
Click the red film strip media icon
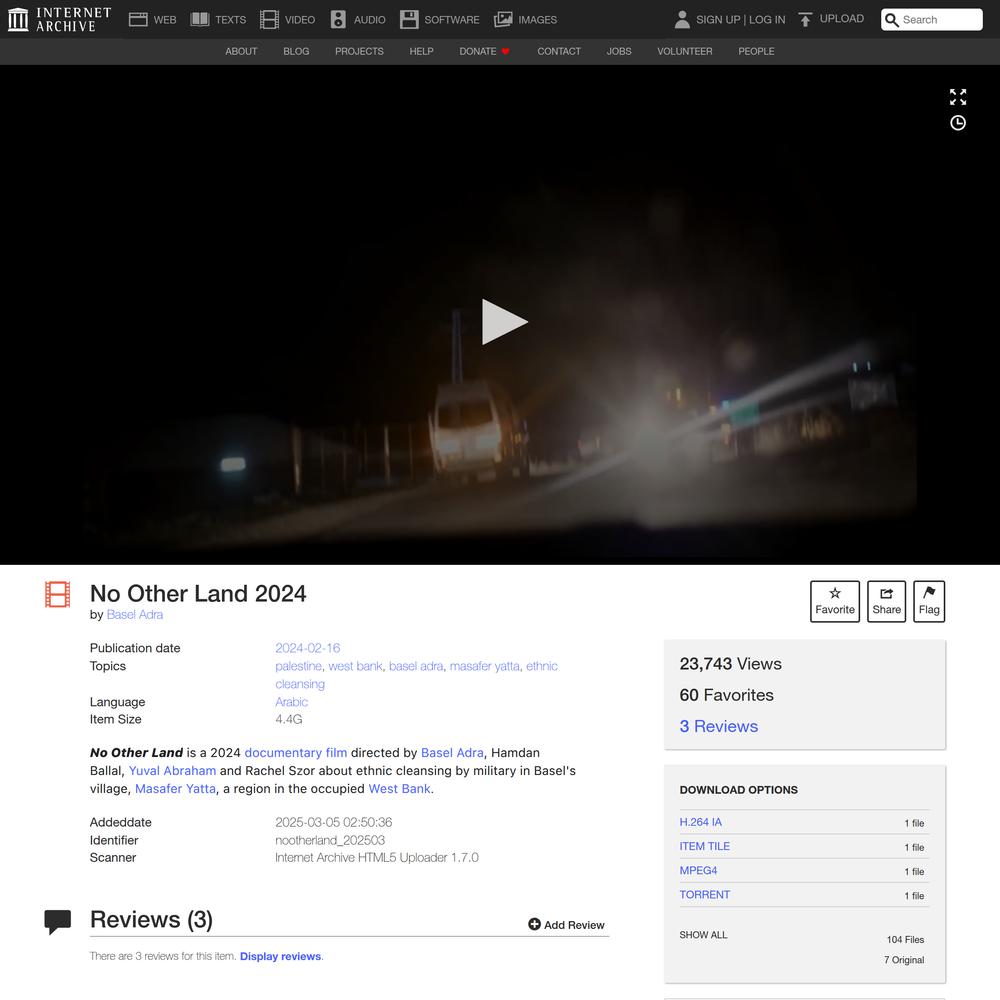57,594
